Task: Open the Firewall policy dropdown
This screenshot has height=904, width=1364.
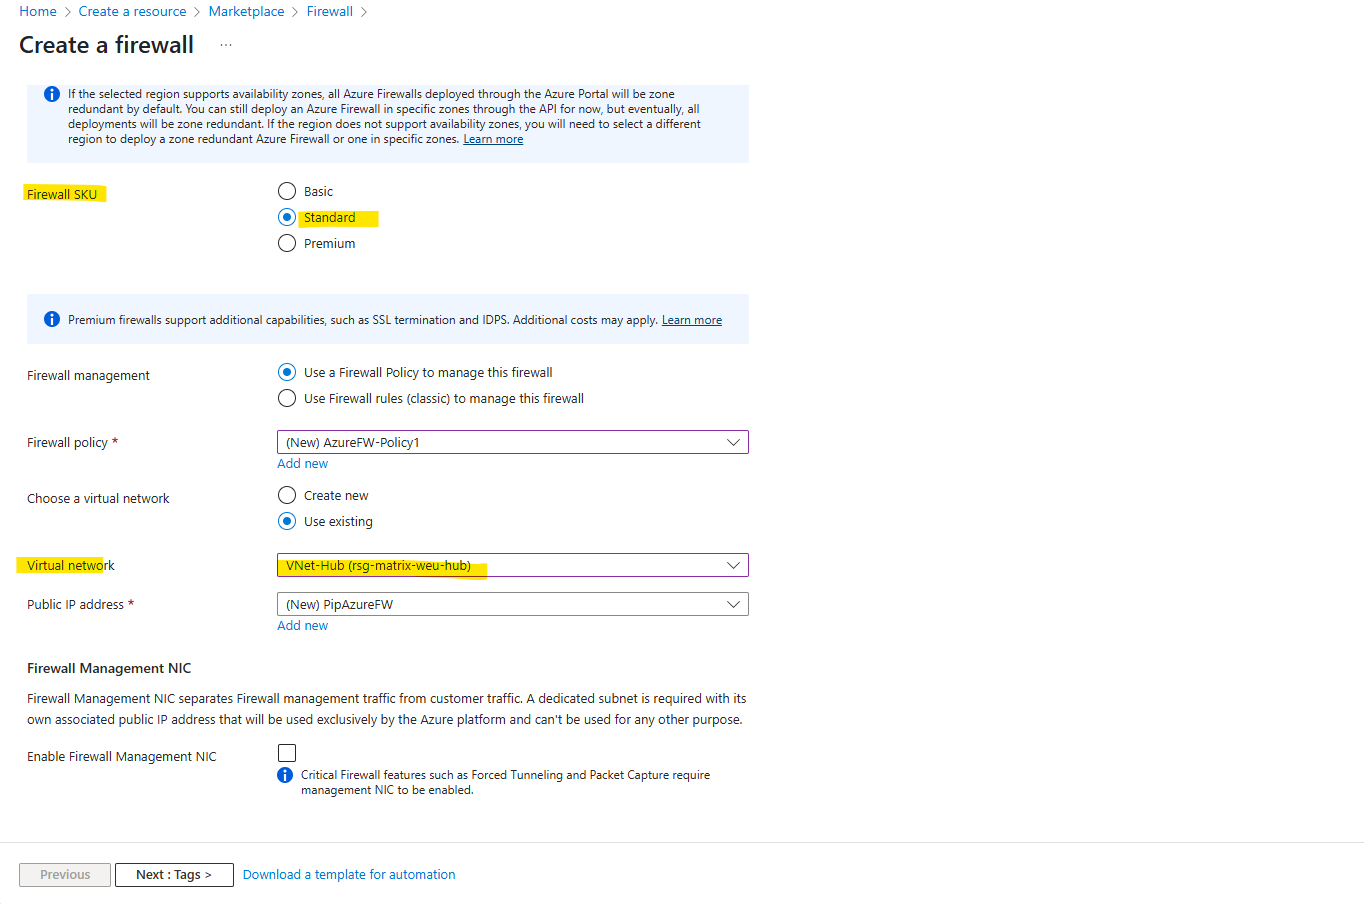Action: [512, 442]
